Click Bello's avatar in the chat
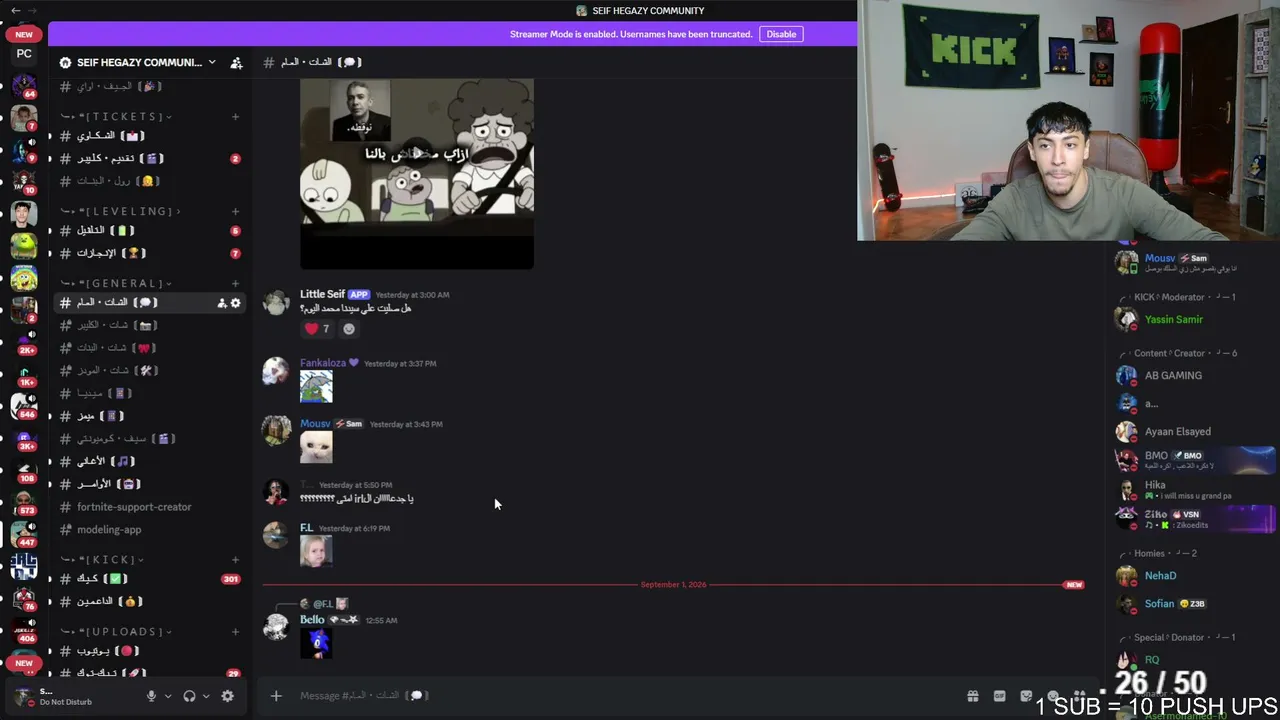The height and width of the screenshot is (720, 1280). (275, 628)
